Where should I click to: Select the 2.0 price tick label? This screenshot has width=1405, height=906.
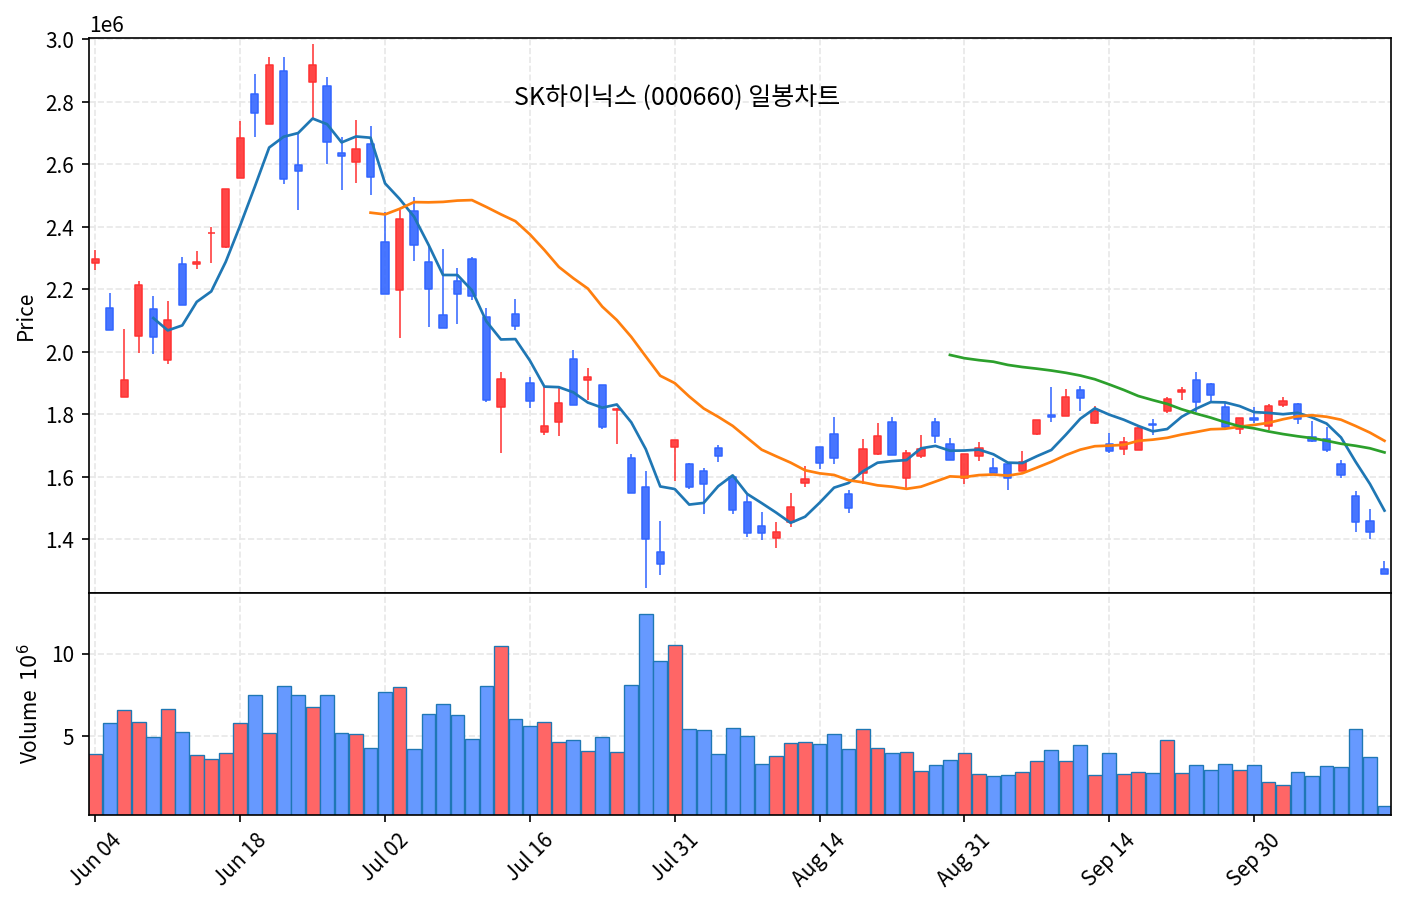(x=60, y=353)
